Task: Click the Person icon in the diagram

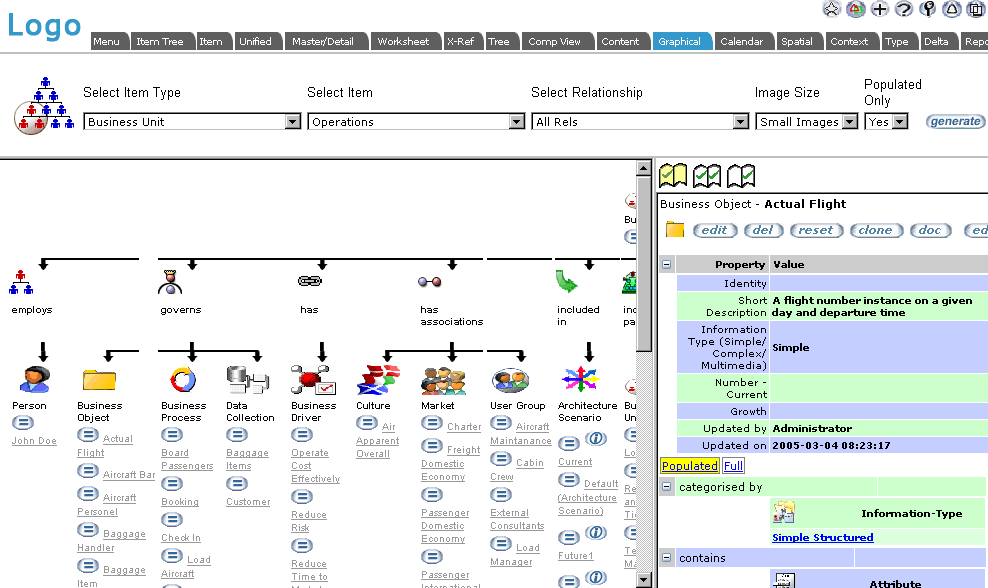Action: [34, 379]
